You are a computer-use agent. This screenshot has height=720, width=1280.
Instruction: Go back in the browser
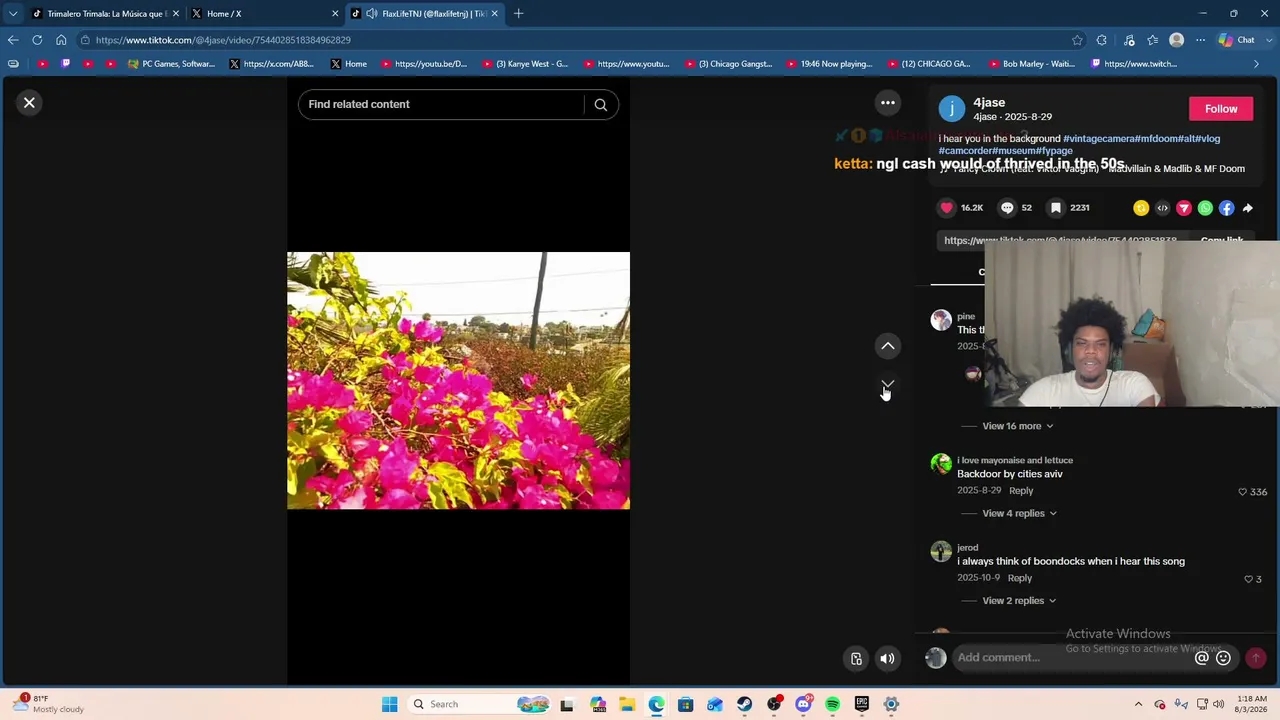point(12,40)
